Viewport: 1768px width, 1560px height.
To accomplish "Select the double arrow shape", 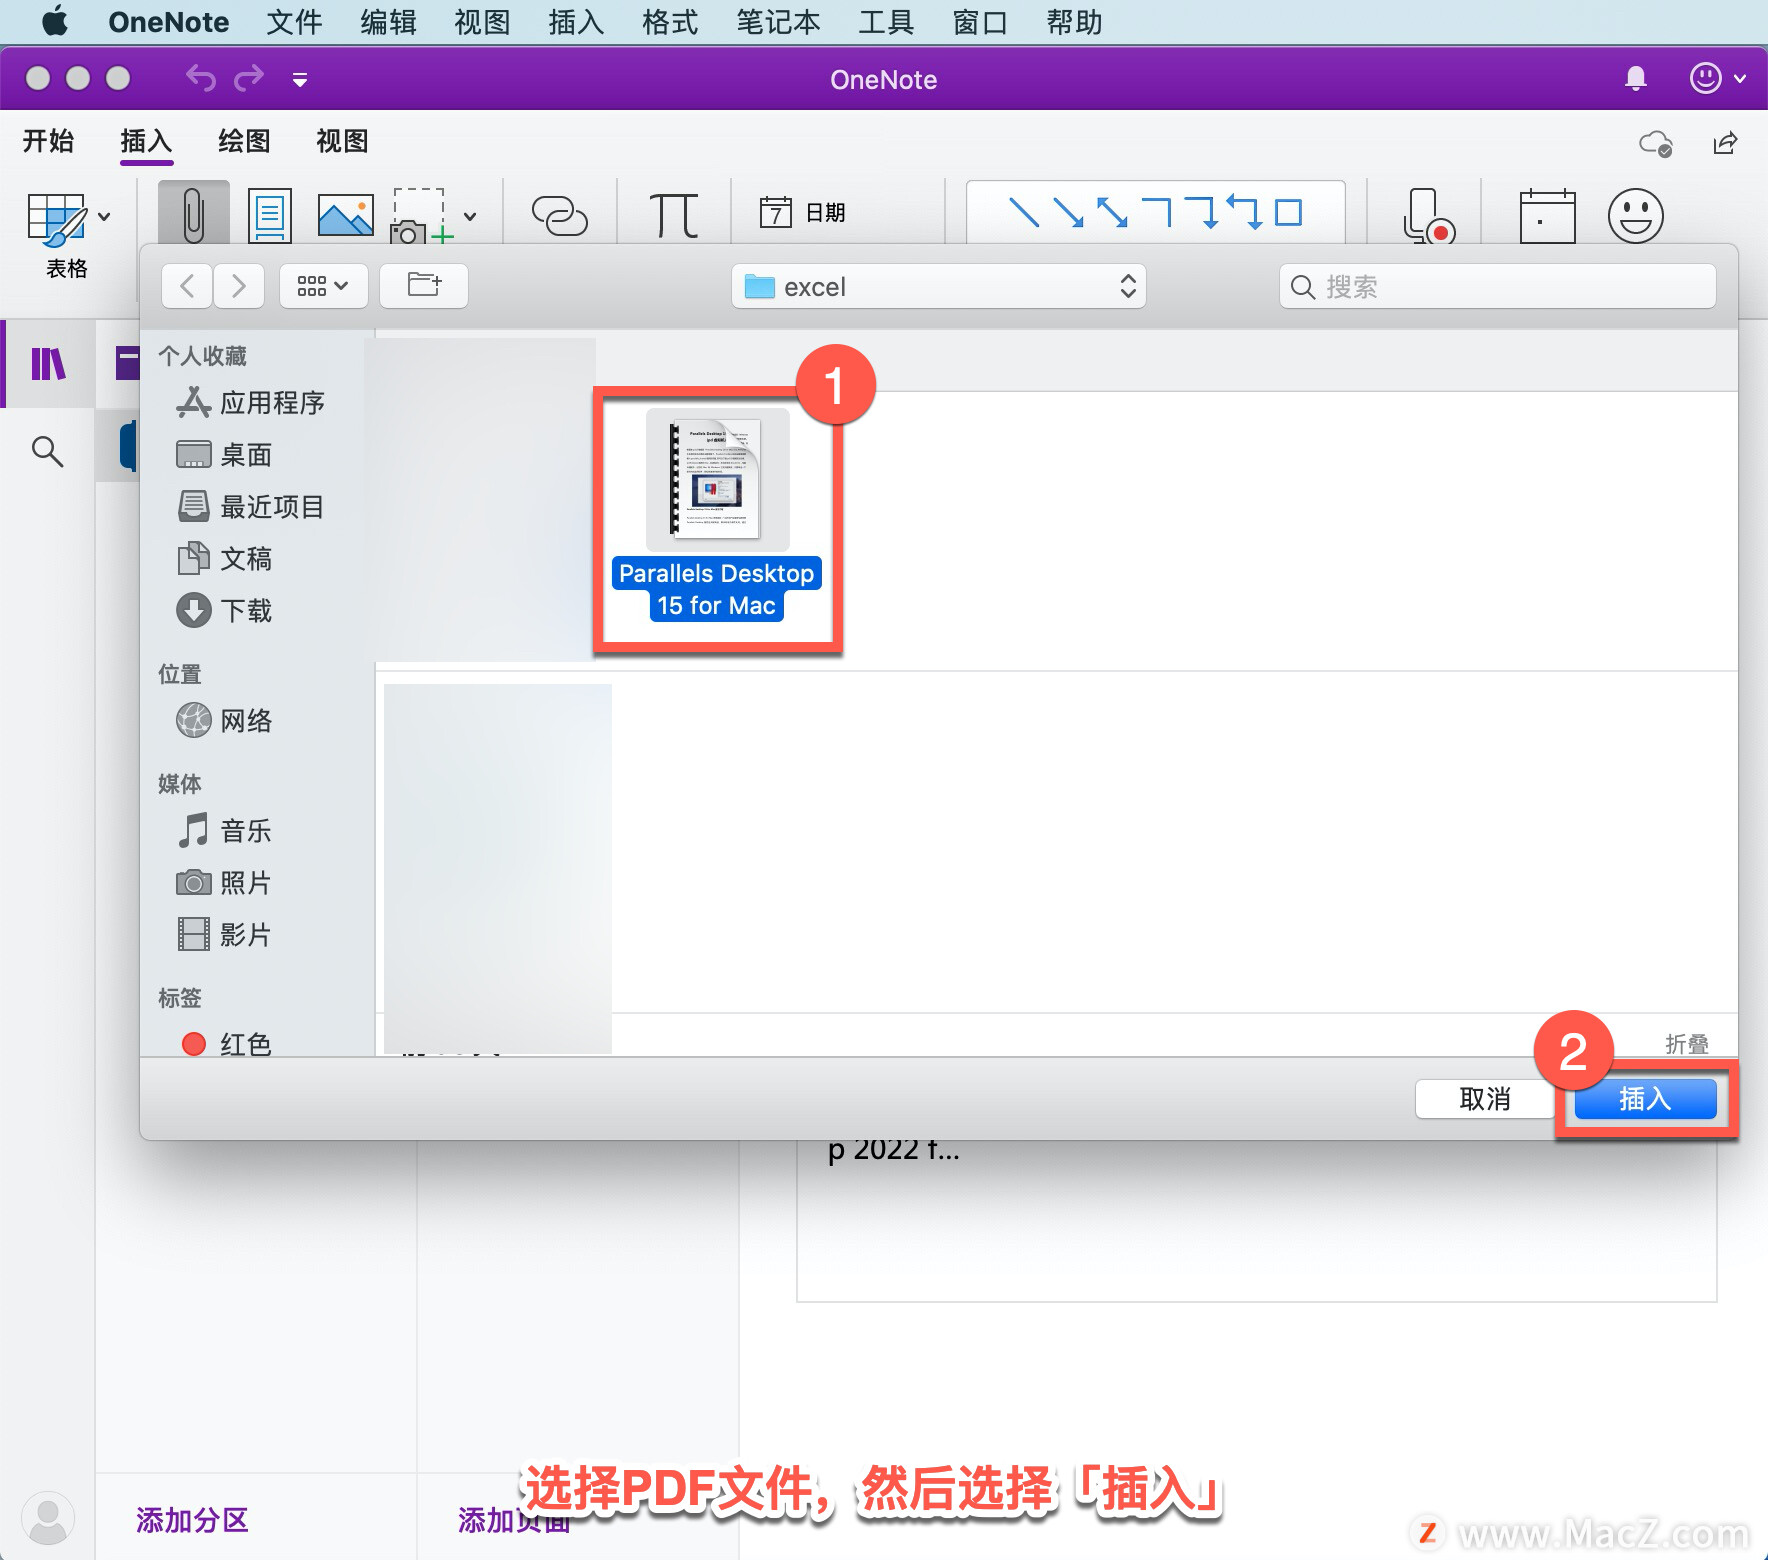I will 1112,212.
